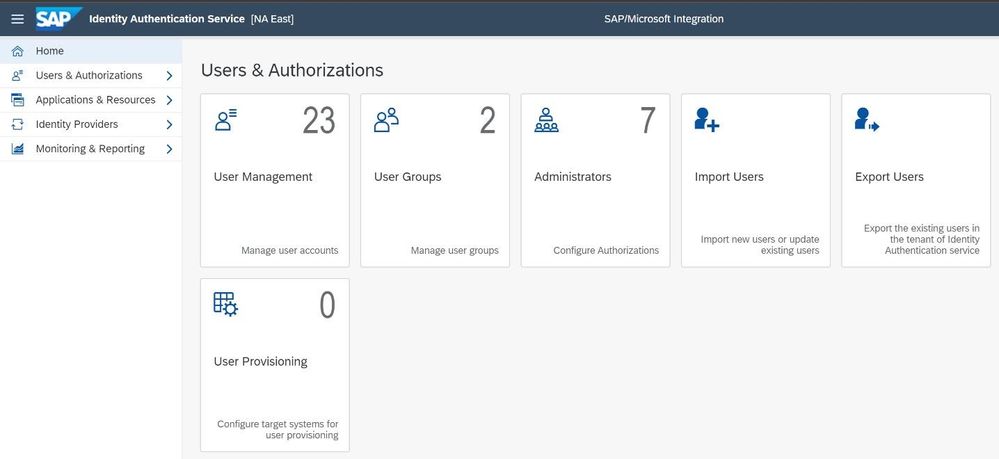Click the Import Users tile icon
The width and height of the screenshot is (999, 459).
tap(707, 121)
